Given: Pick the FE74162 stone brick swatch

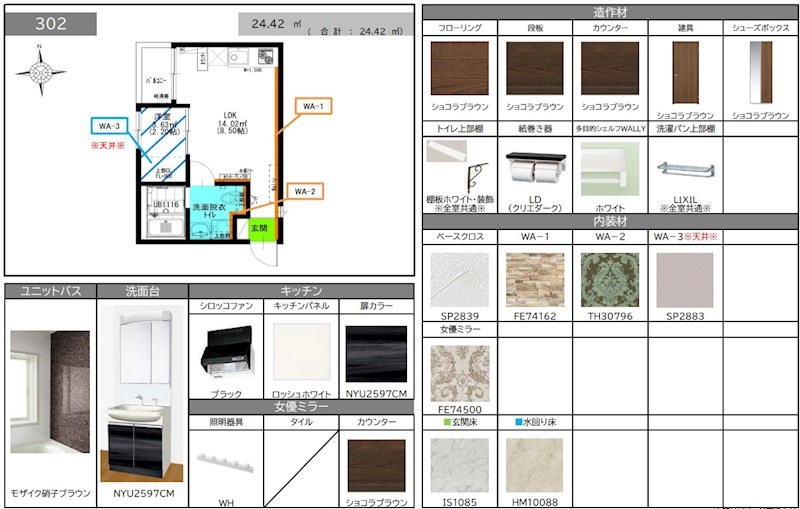Looking at the screenshot, I should (x=533, y=280).
